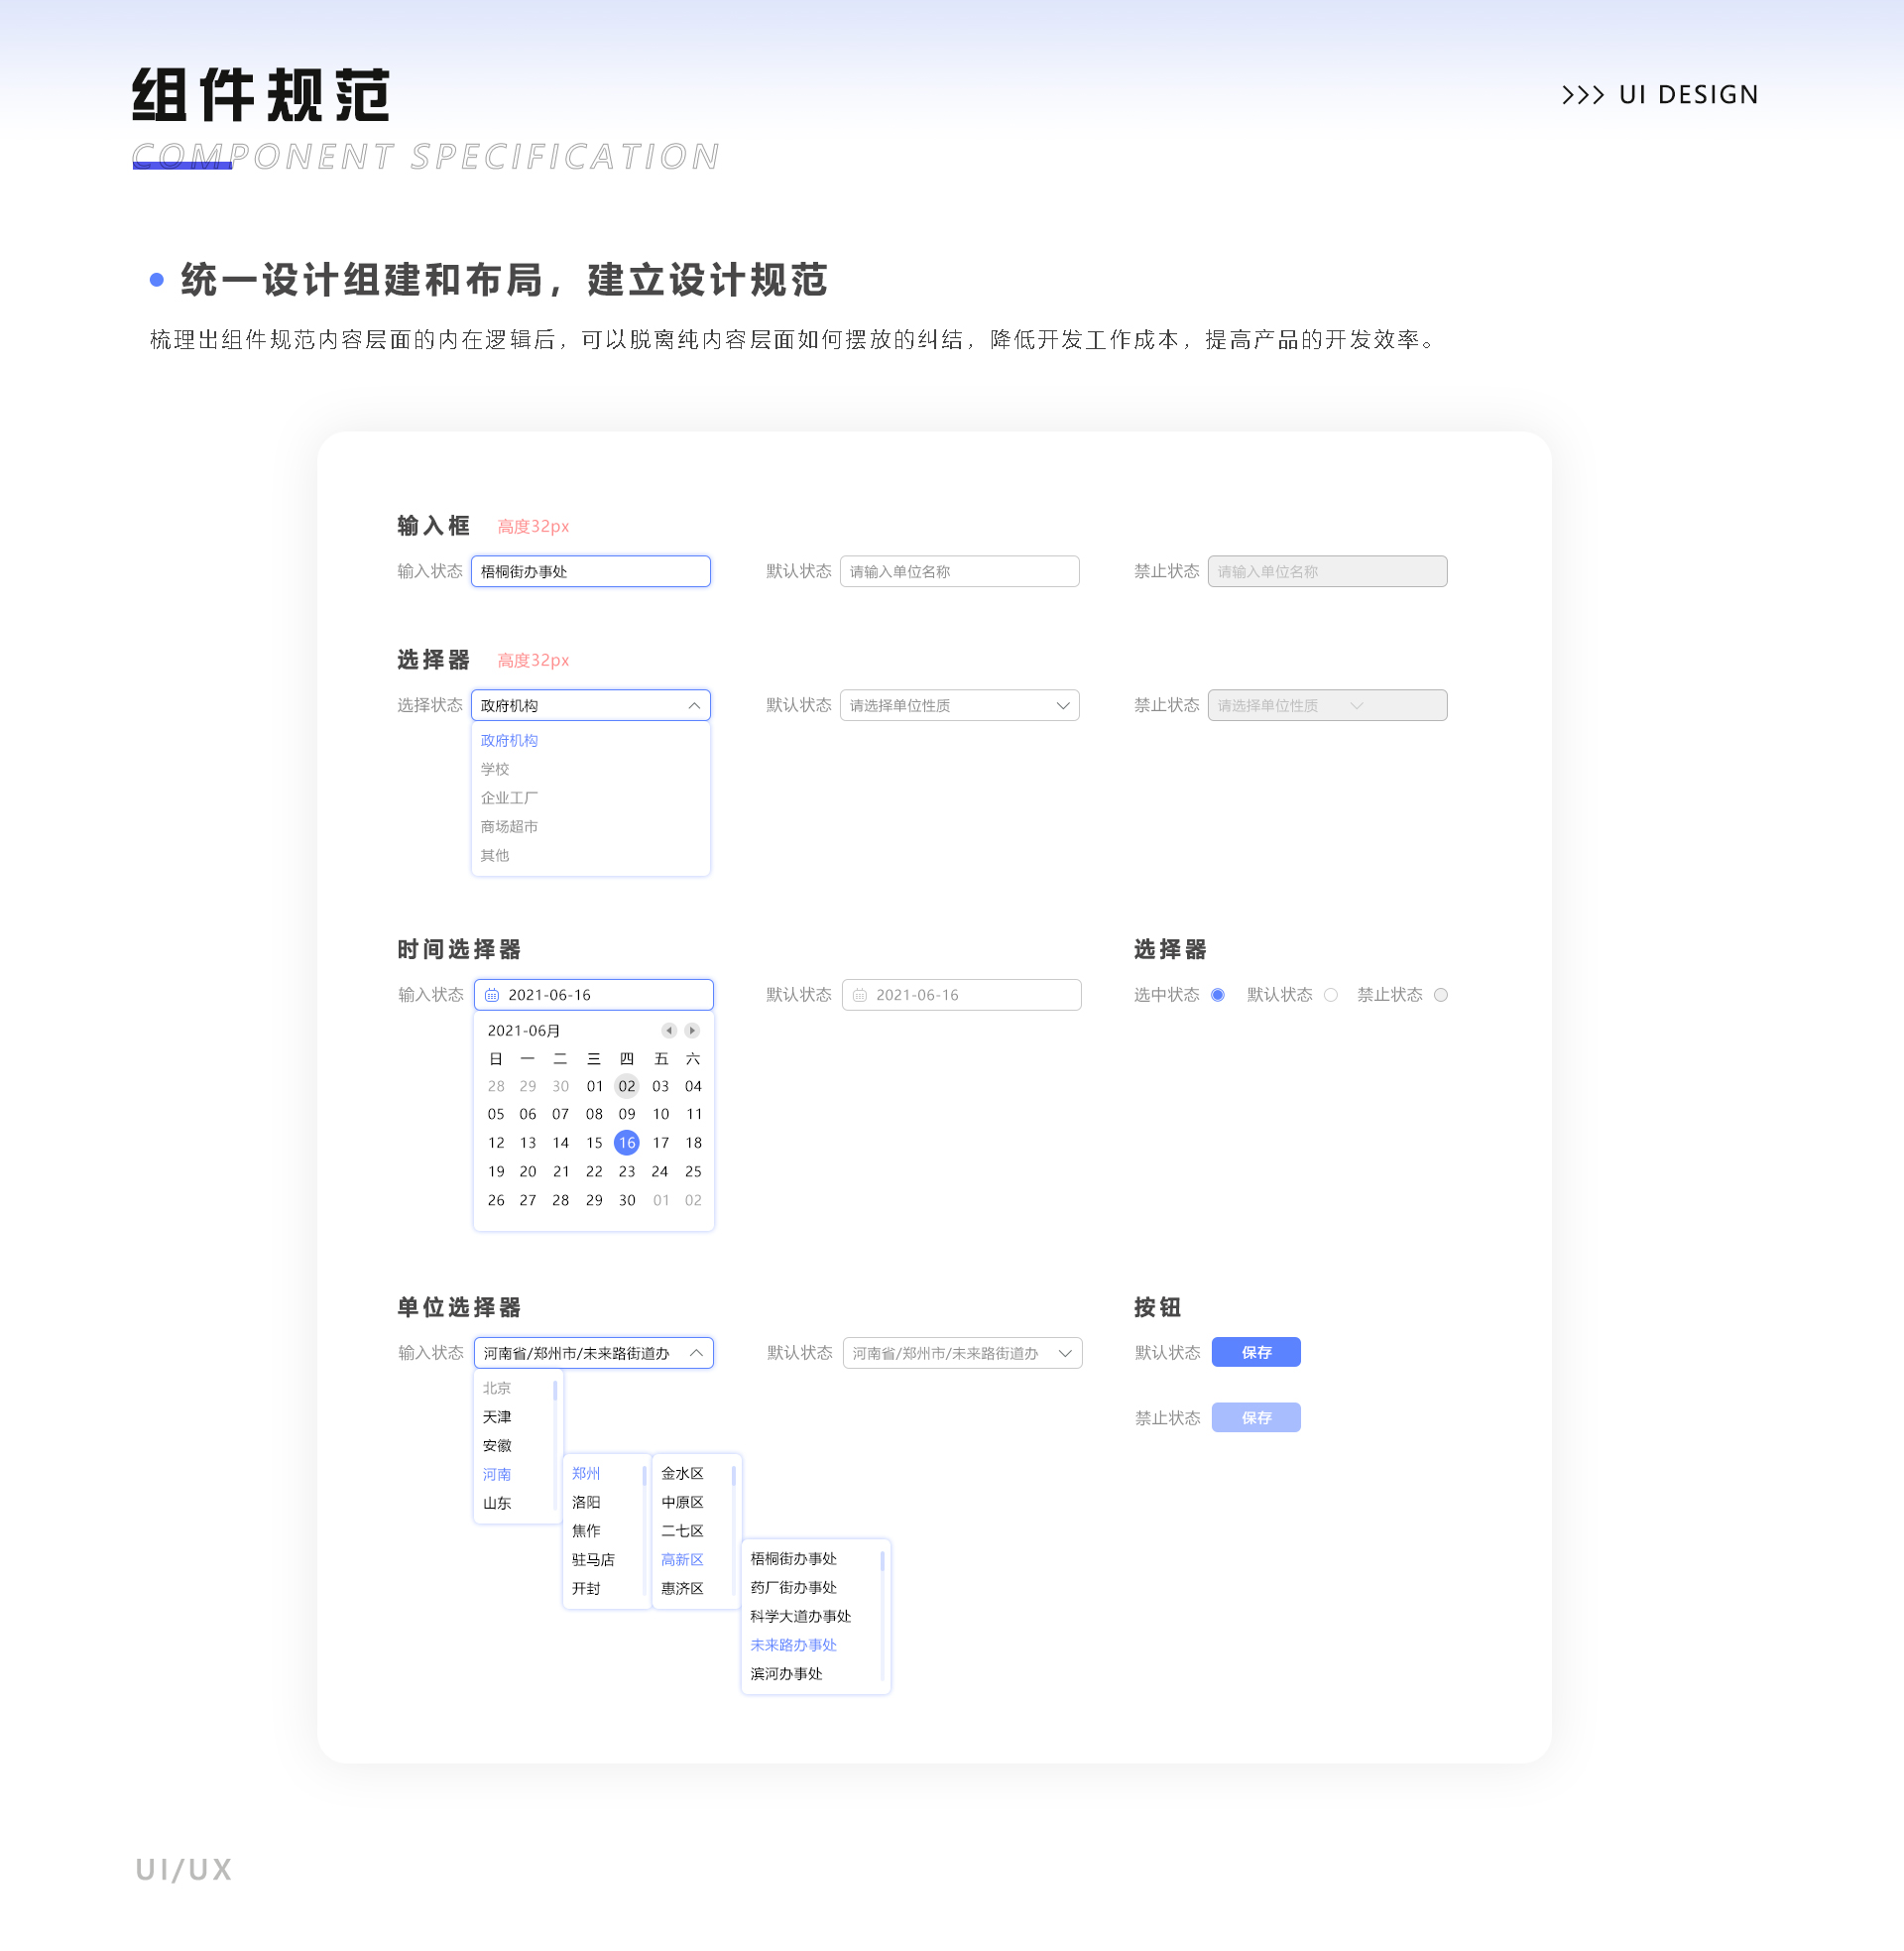Click scrollbar of city list
Screen dimensions: 1904x1951
[644, 1476]
